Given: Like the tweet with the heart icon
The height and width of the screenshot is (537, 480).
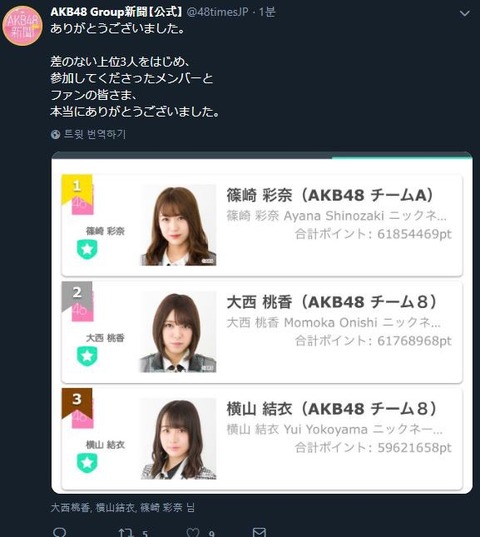Looking at the screenshot, I should (193, 532).
